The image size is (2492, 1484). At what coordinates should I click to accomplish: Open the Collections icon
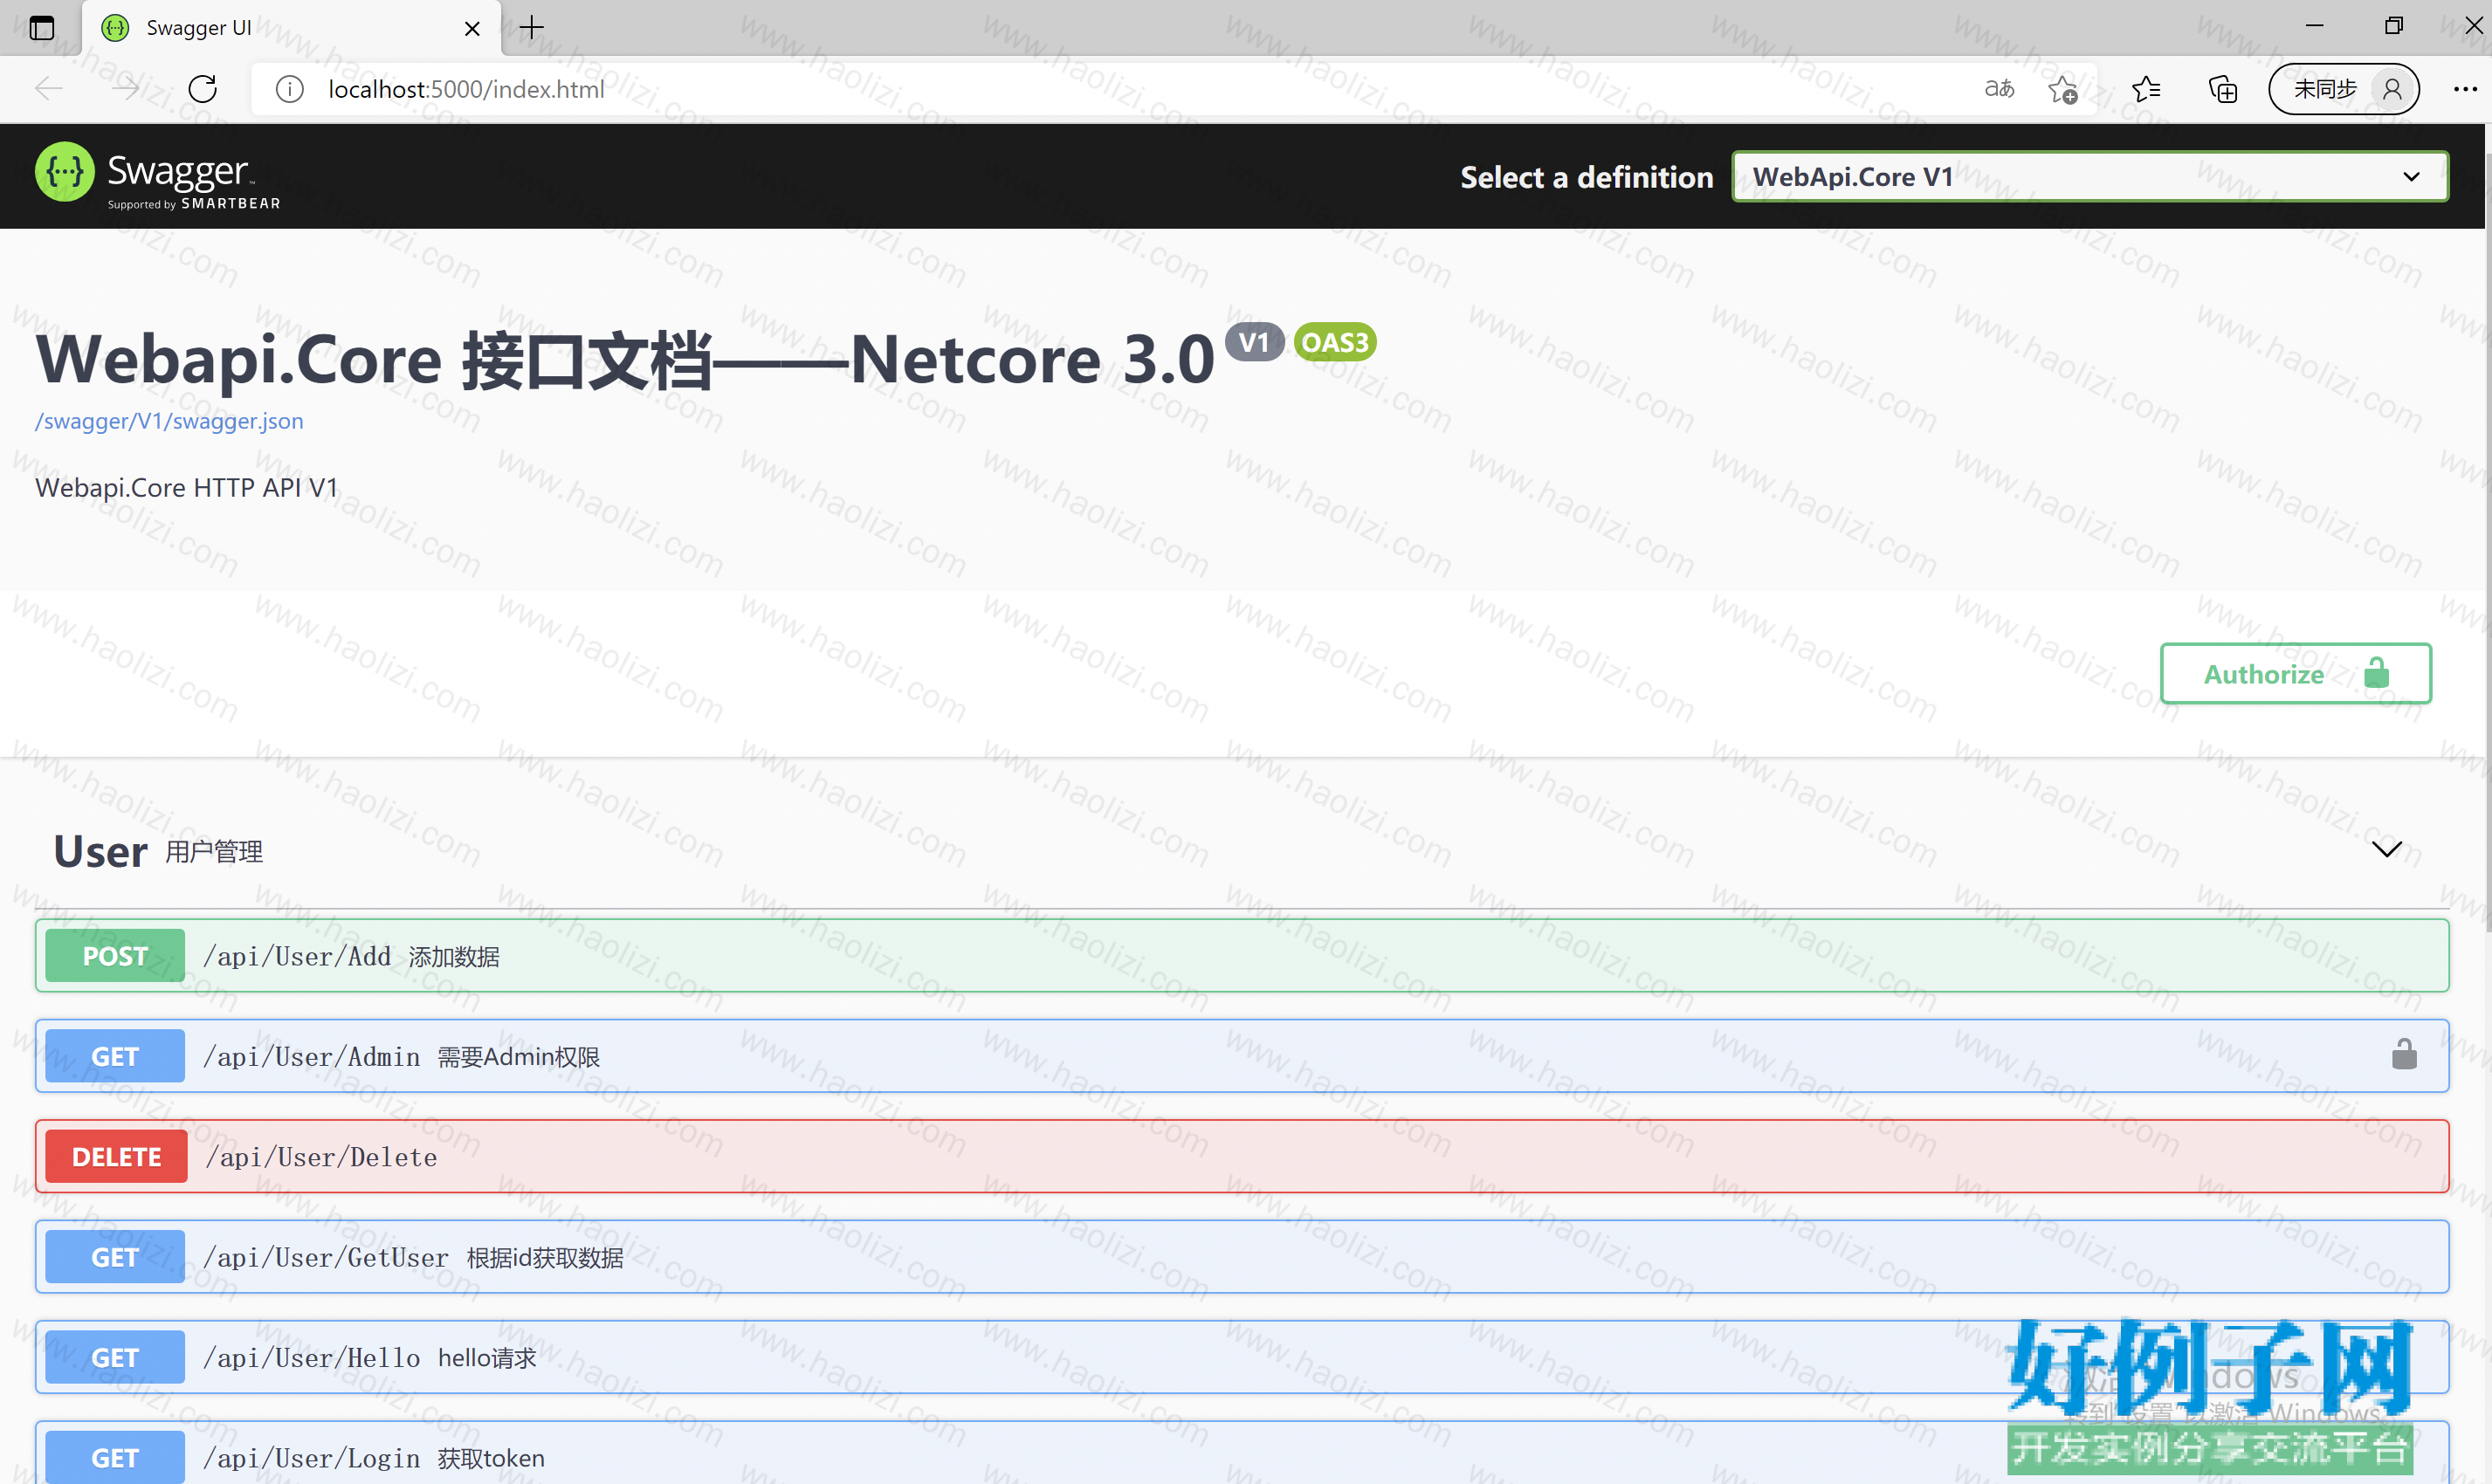pos(2222,89)
